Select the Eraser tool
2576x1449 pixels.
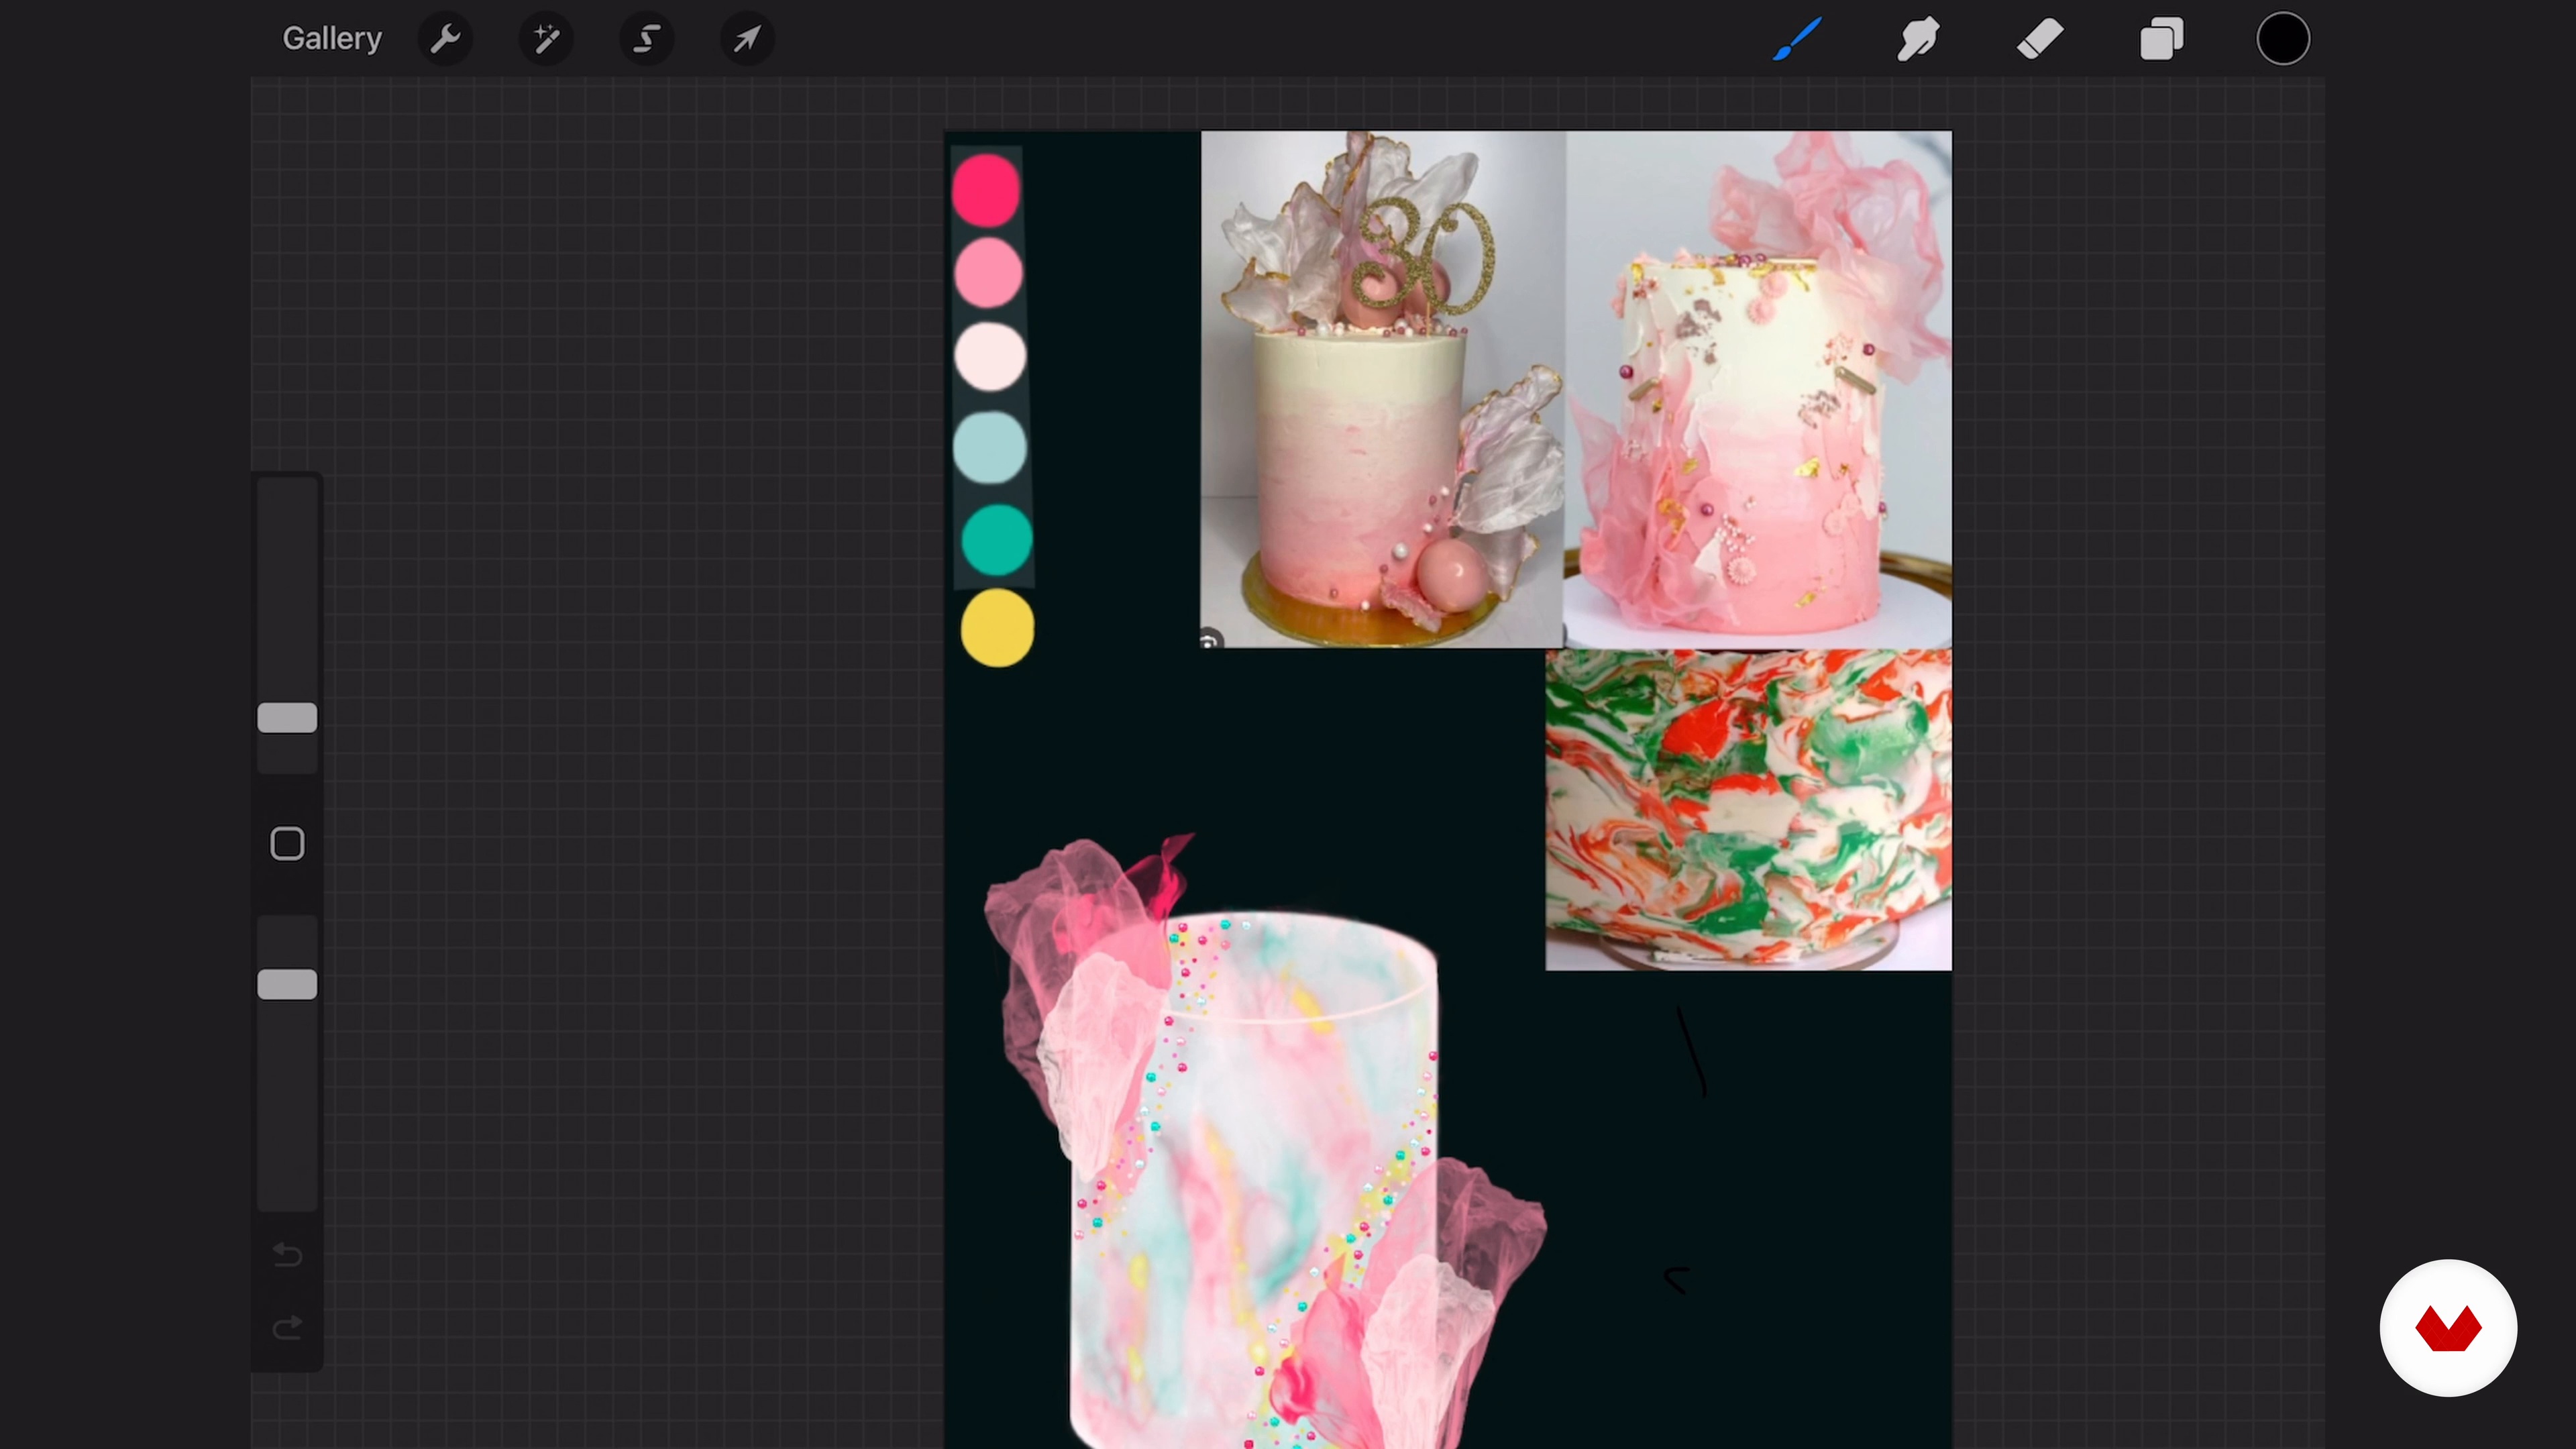click(x=2040, y=39)
